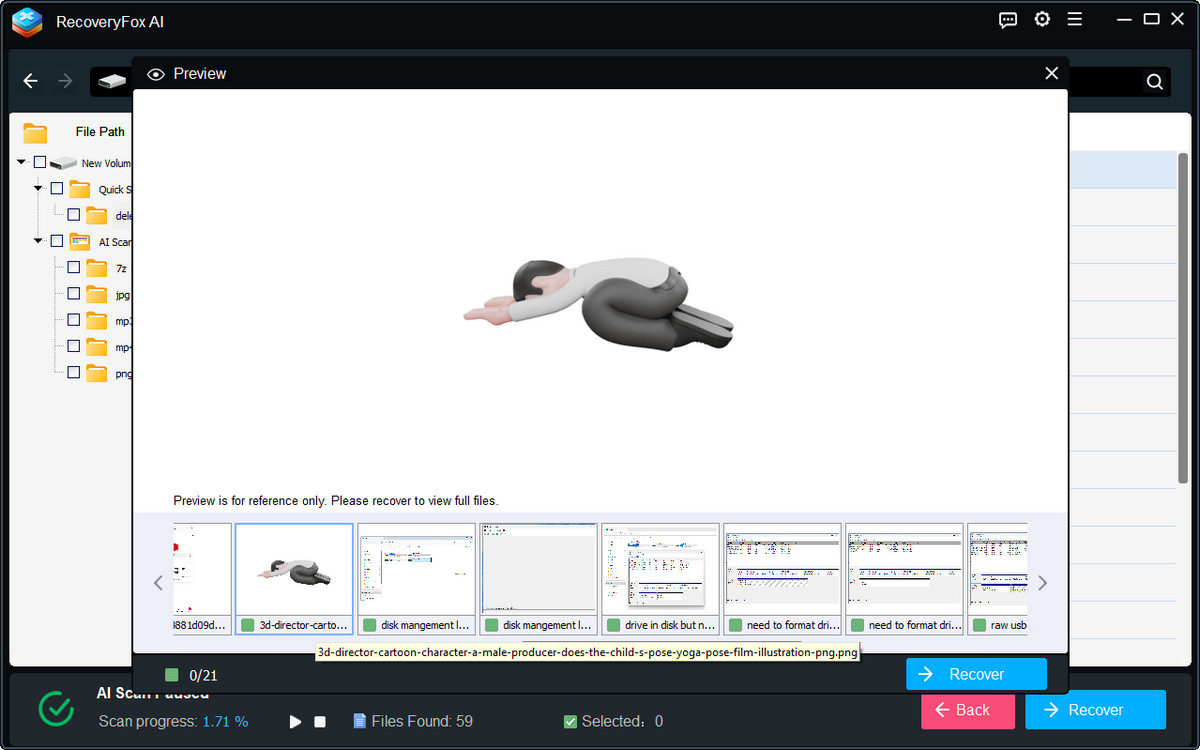Collapse the Quick Scan tree node
The height and width of the screenshot is (750, 1200).
click(x=38, y=188)
